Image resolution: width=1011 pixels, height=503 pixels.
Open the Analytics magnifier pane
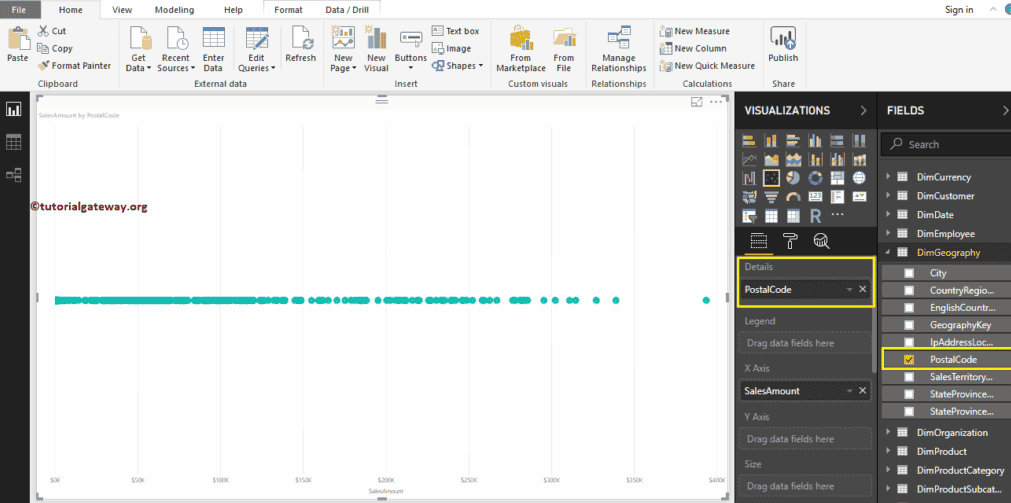click(821, 241)
